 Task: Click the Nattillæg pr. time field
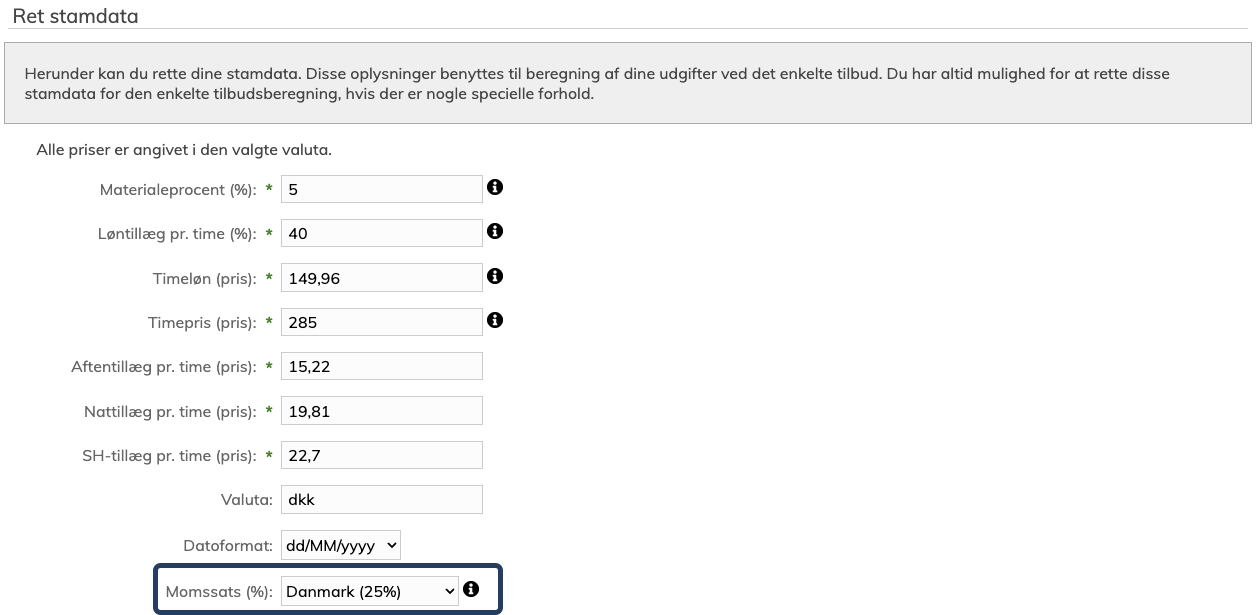coord(382,411)
